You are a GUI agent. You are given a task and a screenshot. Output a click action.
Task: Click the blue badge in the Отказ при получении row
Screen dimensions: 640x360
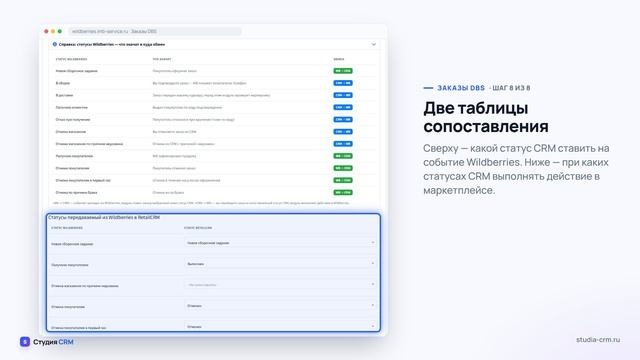[343, 120]
